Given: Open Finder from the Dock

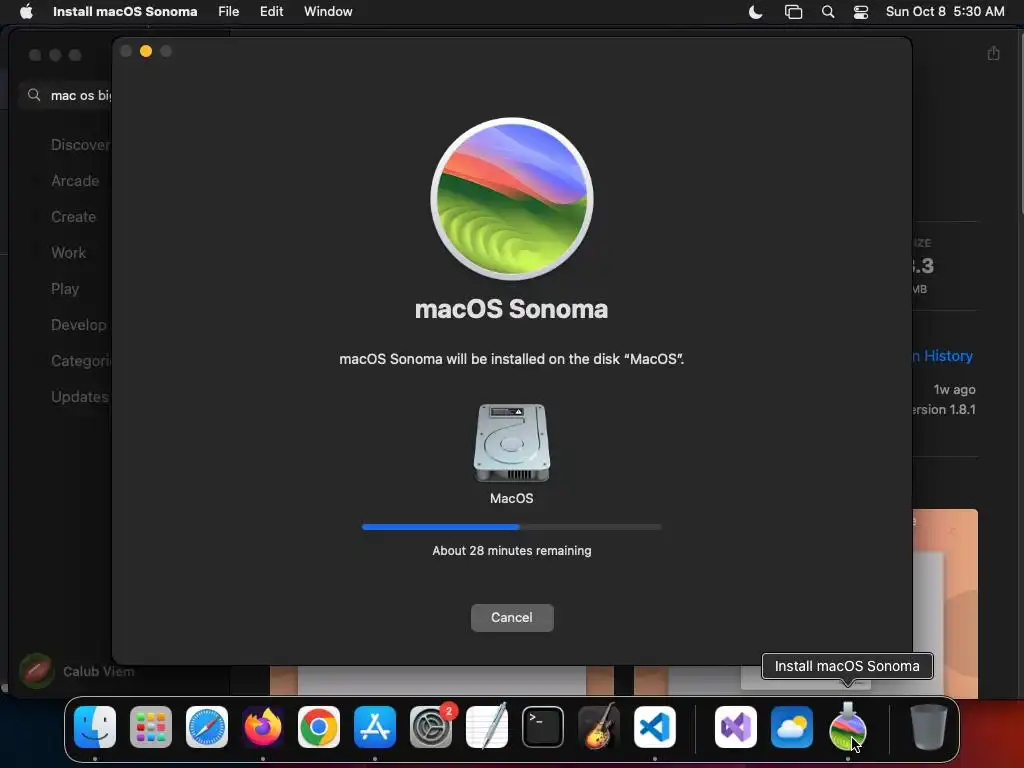Looking at the screenshot, I should point(95,727).
